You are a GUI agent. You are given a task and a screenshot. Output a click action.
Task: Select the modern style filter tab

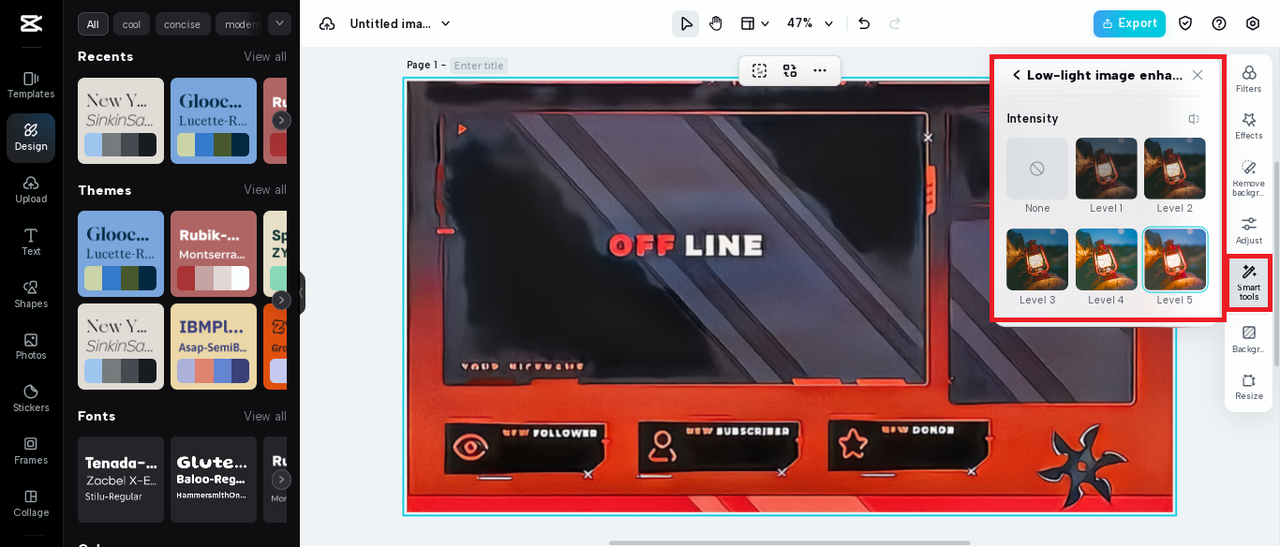tap(240, 24)
